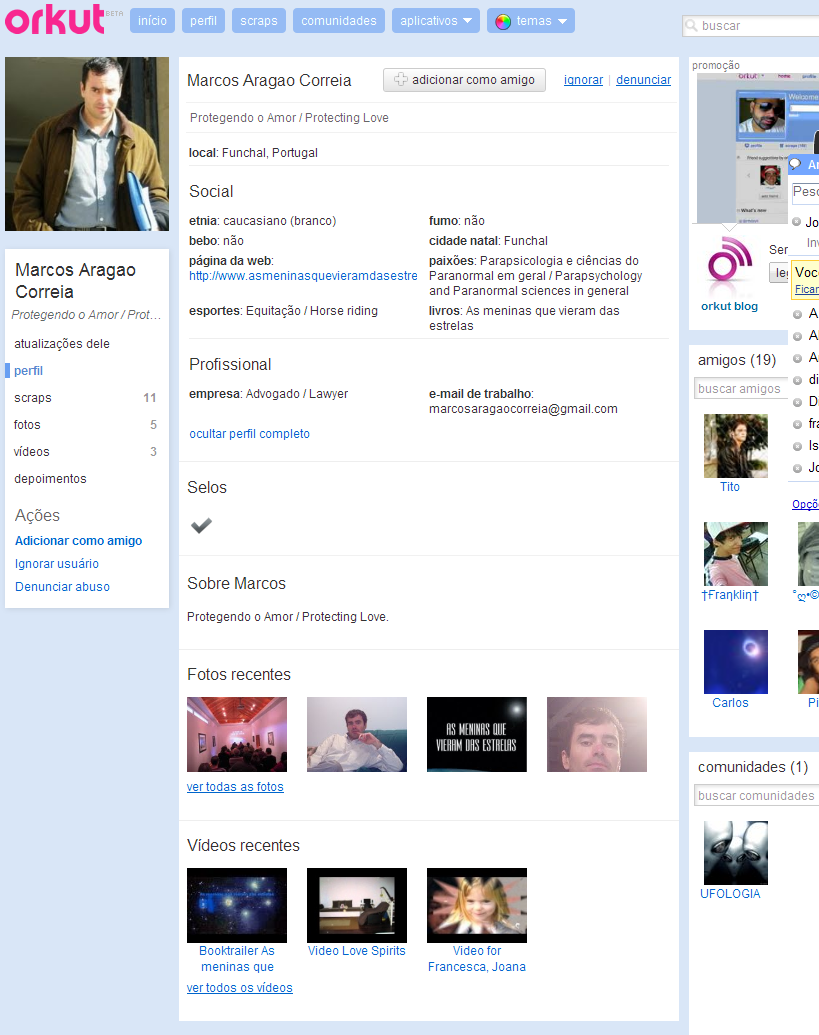Open Booktrailer video thumbnail
The width and height of the screenshot is (819, 1035).
coord(237,905)
